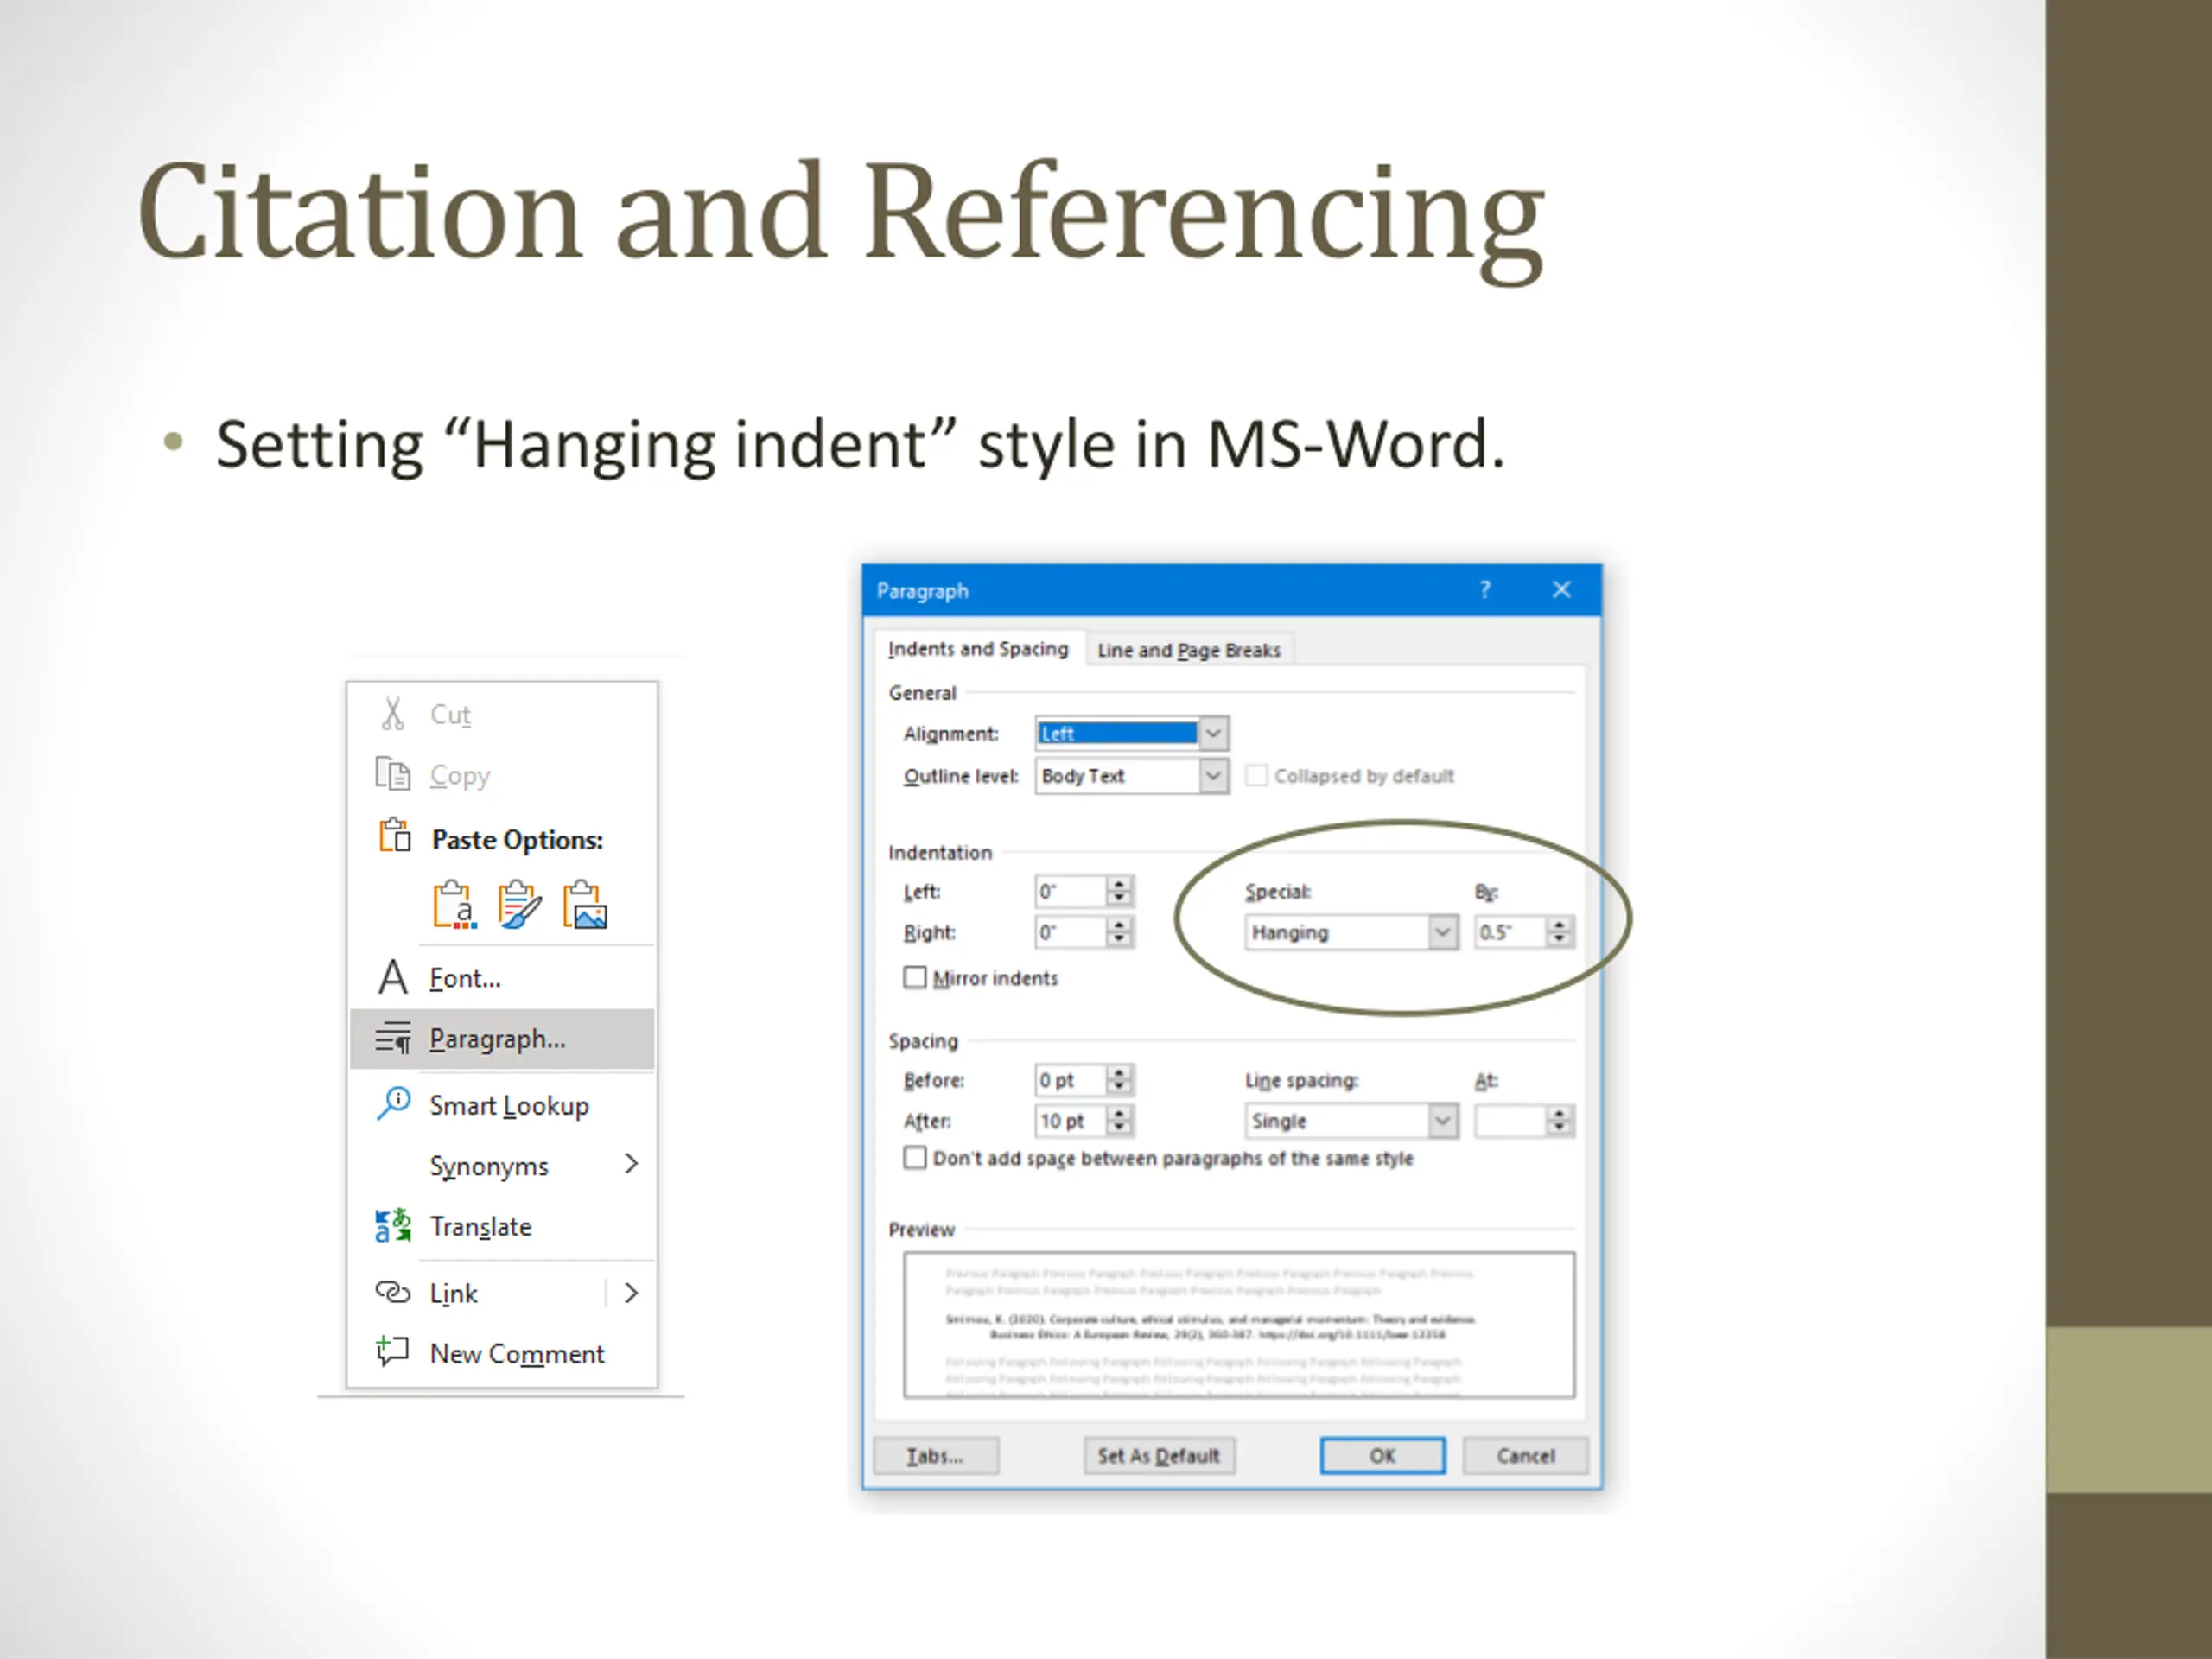Click the New Comment icon

click(392, 1352)
